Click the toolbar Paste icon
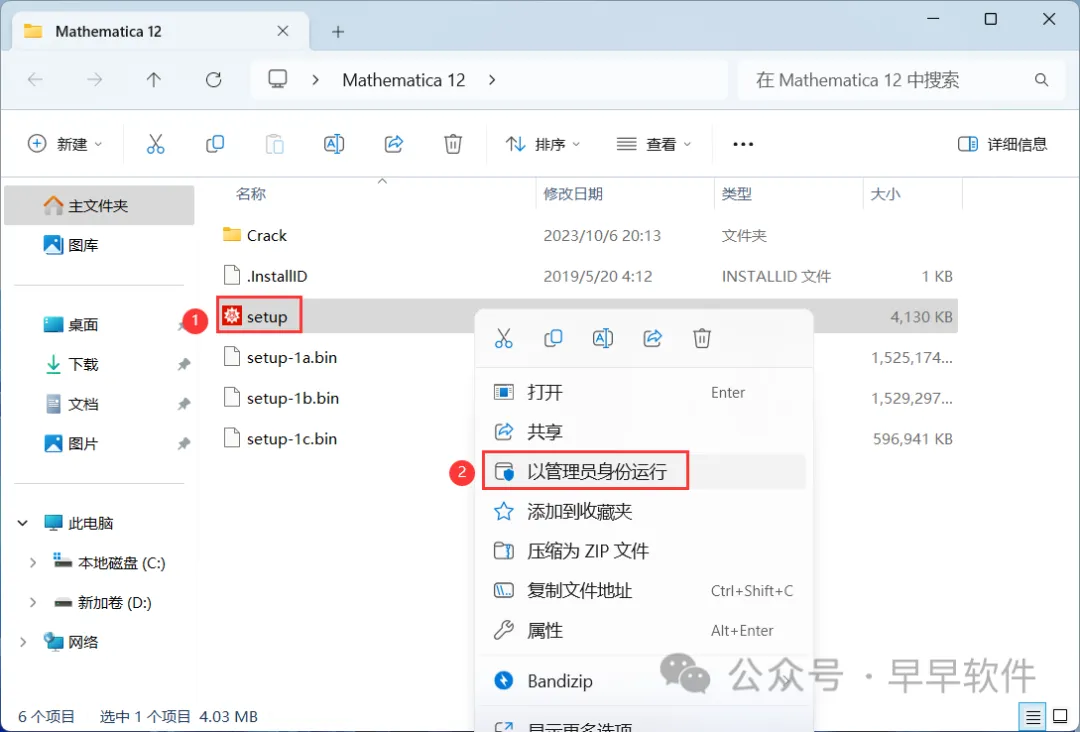Image resolution: width=1080 pixels, height=732 pixels. tap(274, 144)
